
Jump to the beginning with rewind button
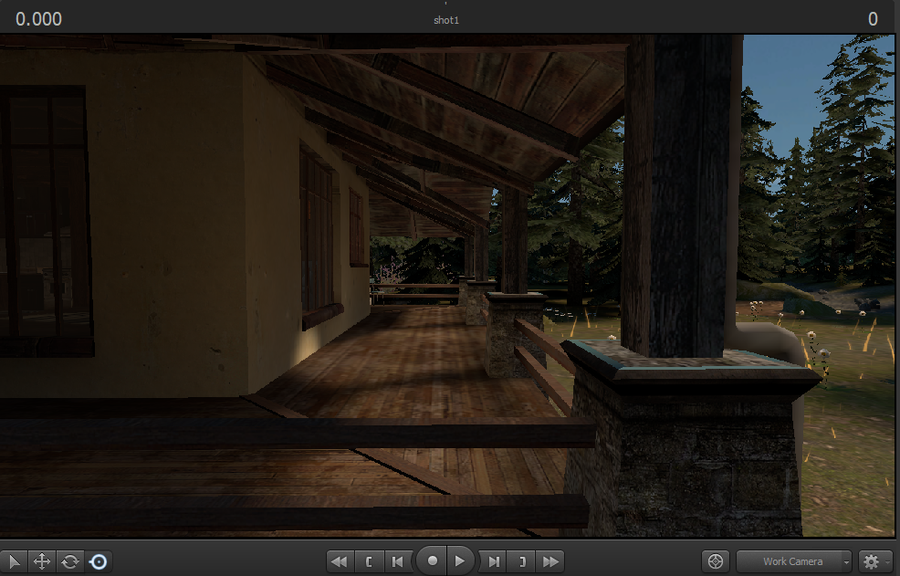click(339, 561)
